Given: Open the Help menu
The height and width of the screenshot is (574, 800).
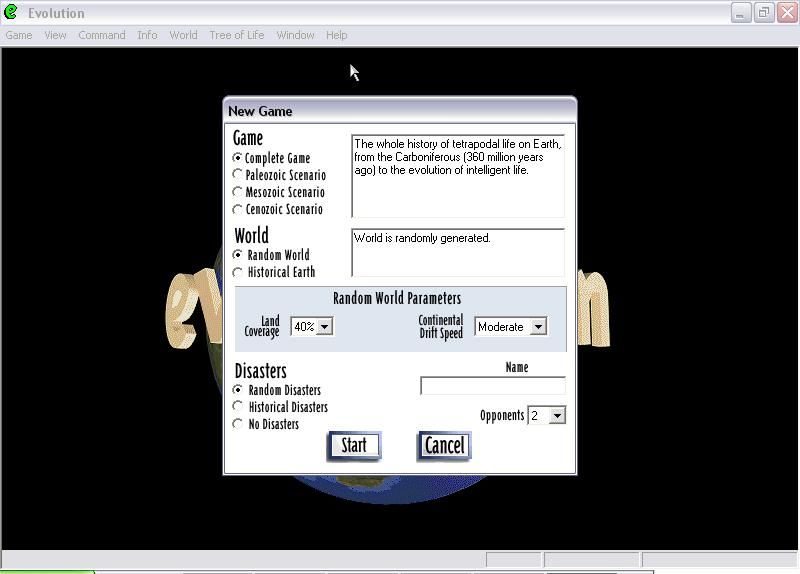Looking at the screenshot, I should click(336, 35).
